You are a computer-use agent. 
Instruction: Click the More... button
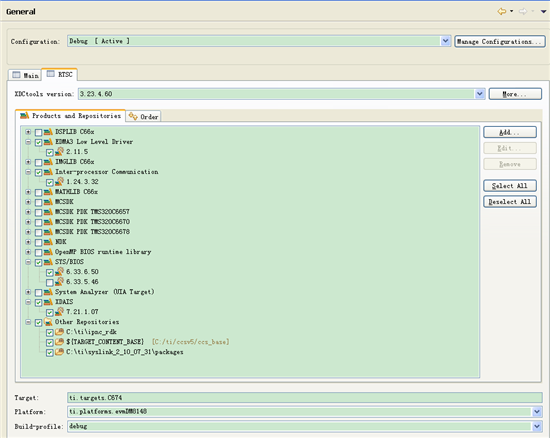click(515, 94)
